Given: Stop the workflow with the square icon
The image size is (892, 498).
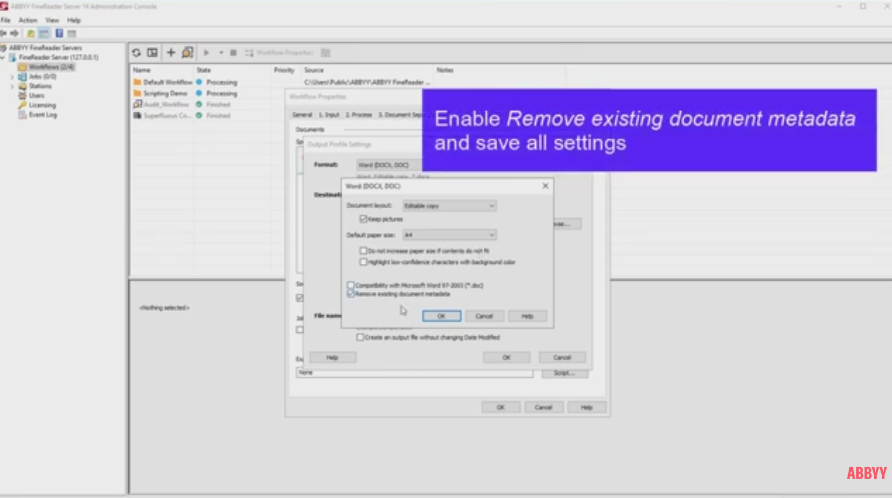Looking at the screenshot, I should pos(233,53).
